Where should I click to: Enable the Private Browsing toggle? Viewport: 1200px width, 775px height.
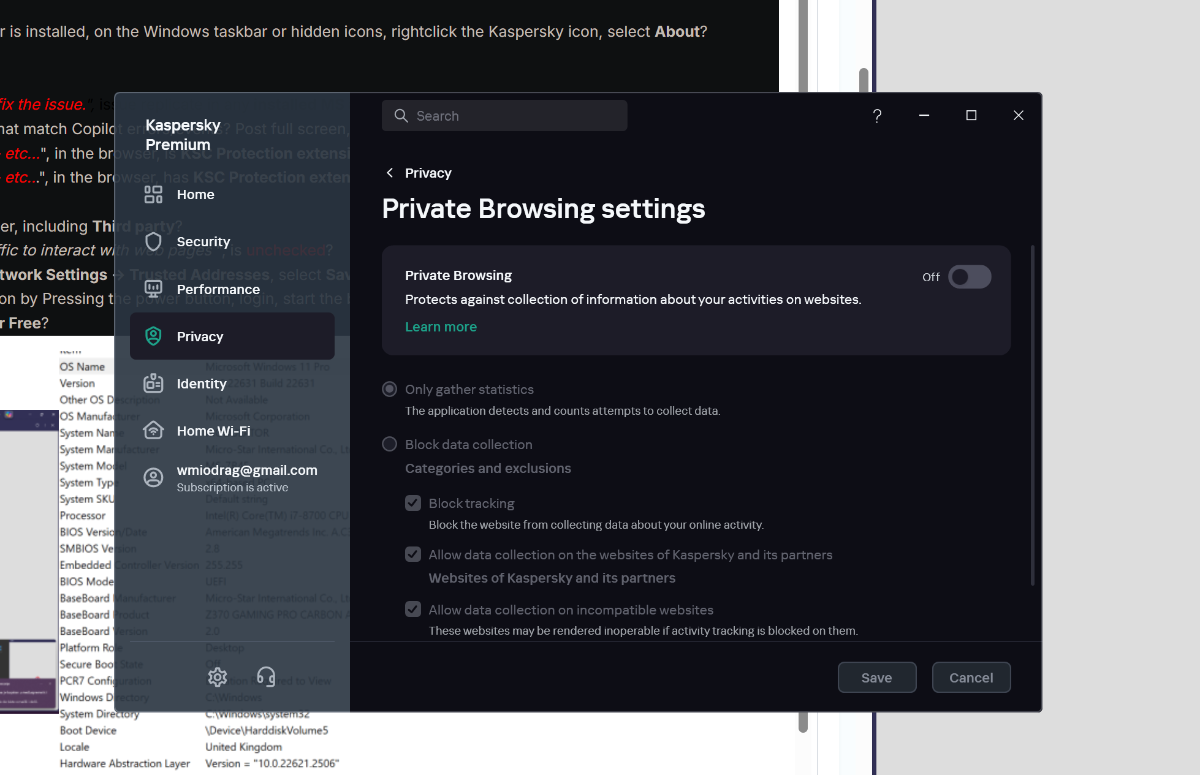[x=969, y=277]
